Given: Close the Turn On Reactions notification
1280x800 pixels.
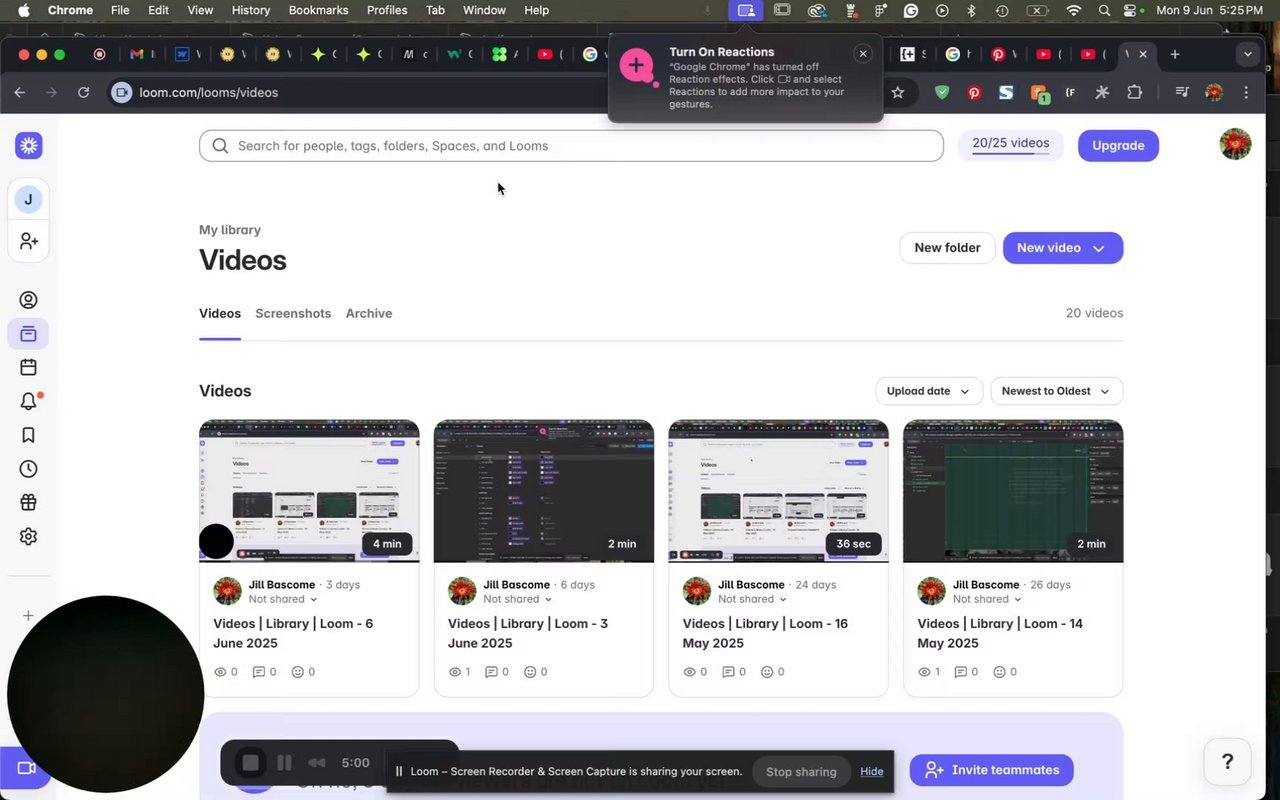Looking at the screenshot, I should click(x=863, y=54).
